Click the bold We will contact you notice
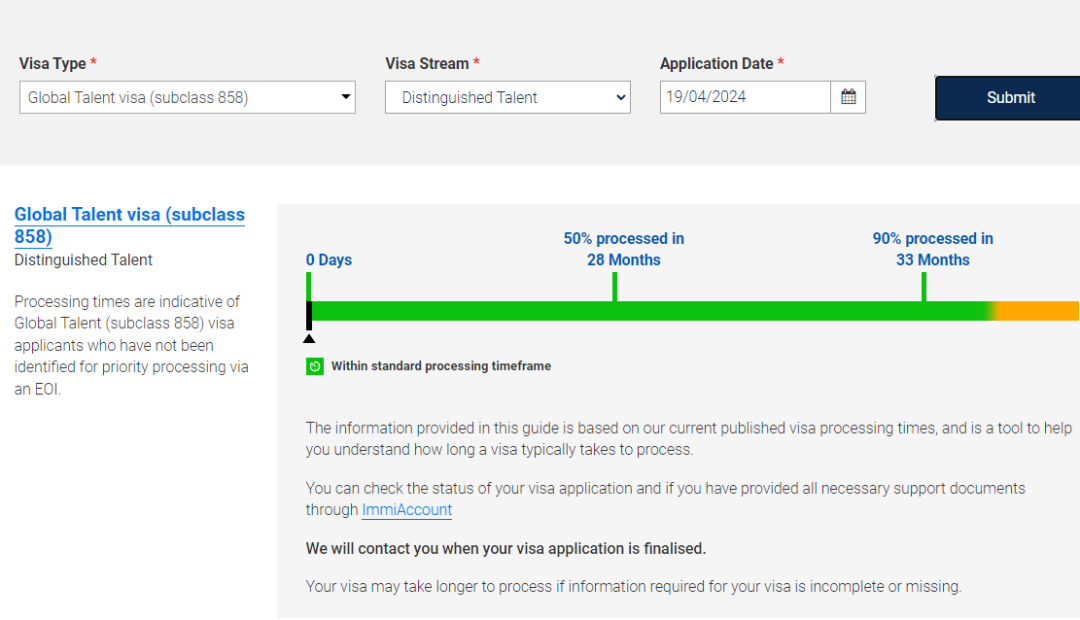Viewport: 1080px width, 620px height. (505, 549)
